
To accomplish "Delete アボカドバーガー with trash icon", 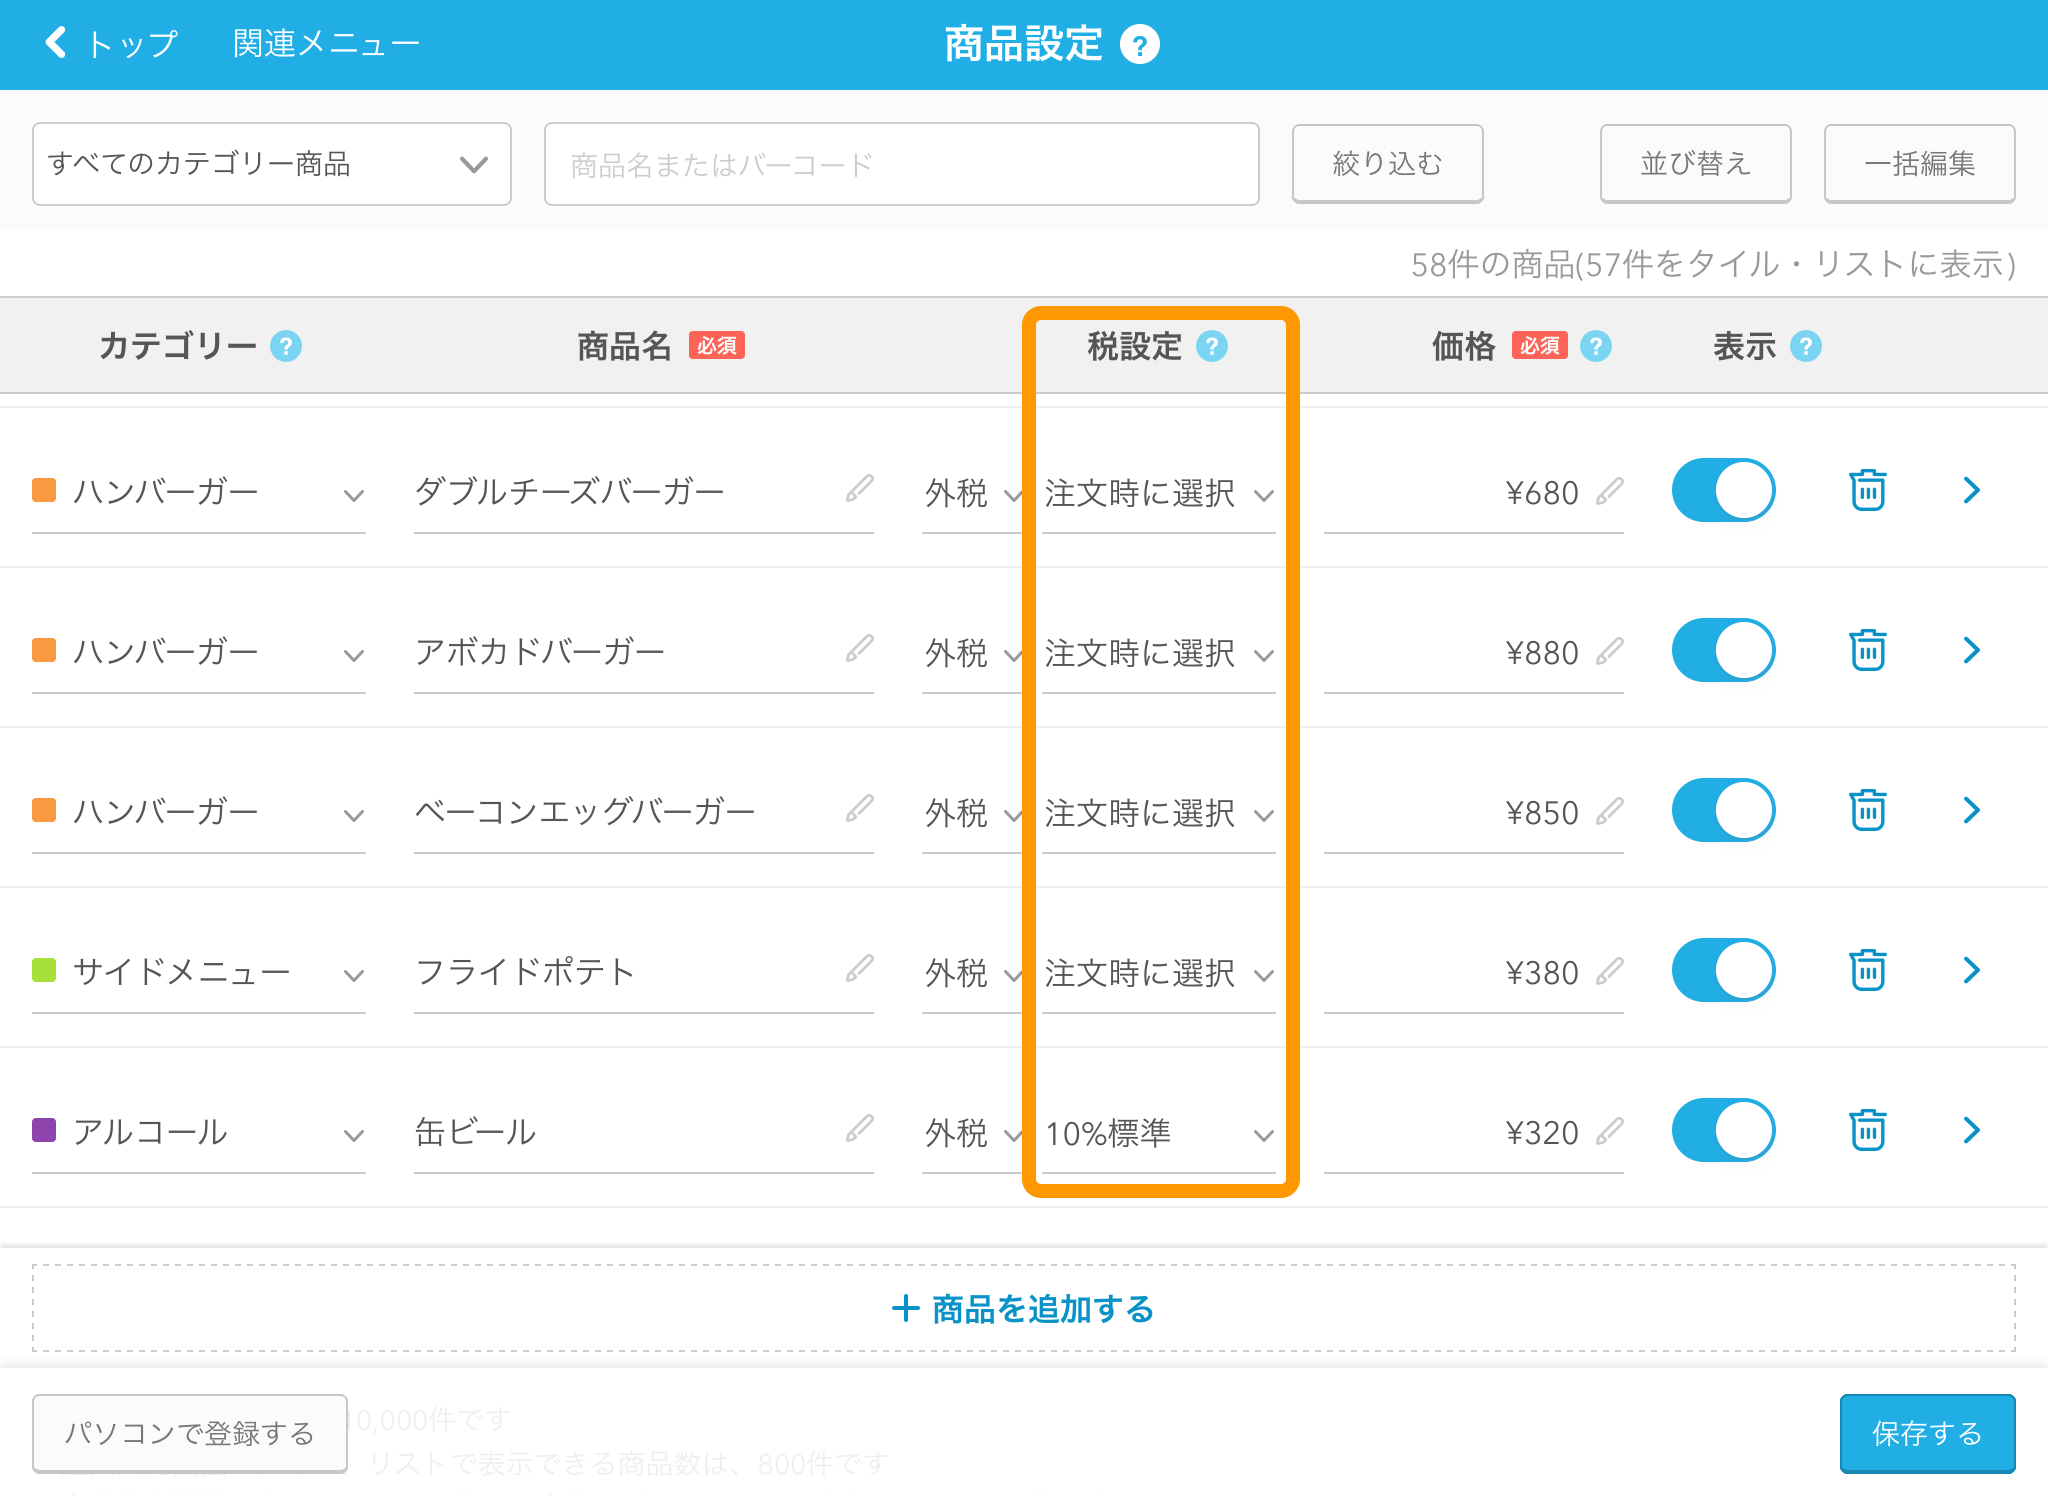I will pos(1867,650).
